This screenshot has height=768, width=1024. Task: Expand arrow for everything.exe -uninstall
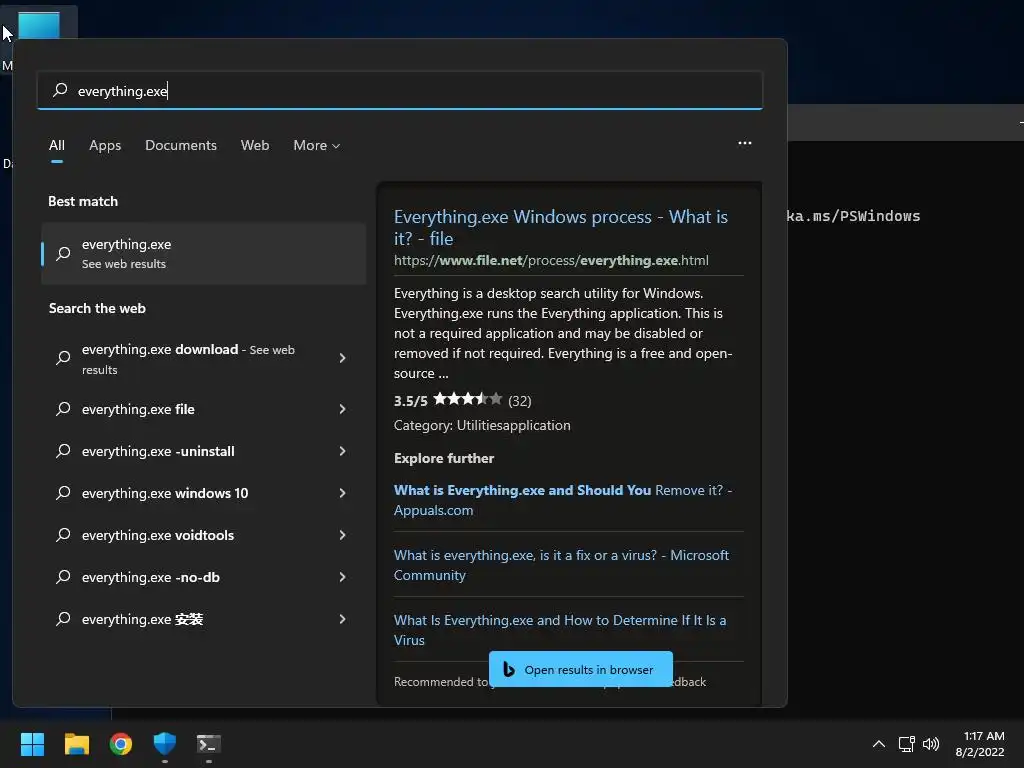click(x=342, y=451)
